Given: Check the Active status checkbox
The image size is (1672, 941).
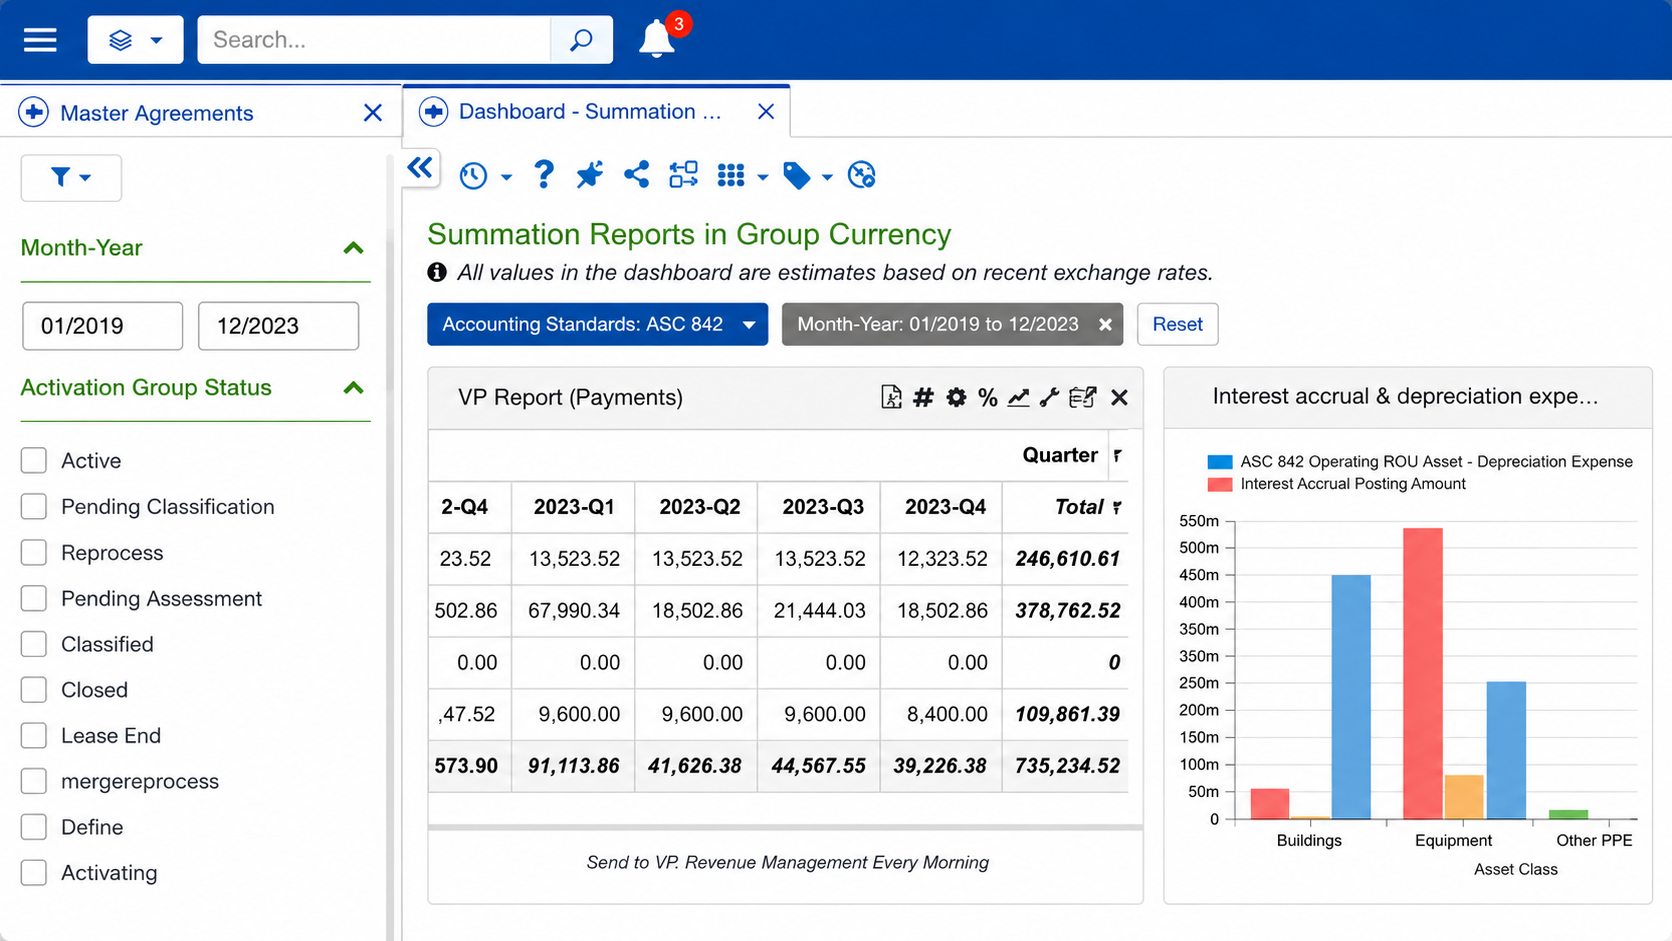Looking at the screenshot, I should tap(34, 461).
